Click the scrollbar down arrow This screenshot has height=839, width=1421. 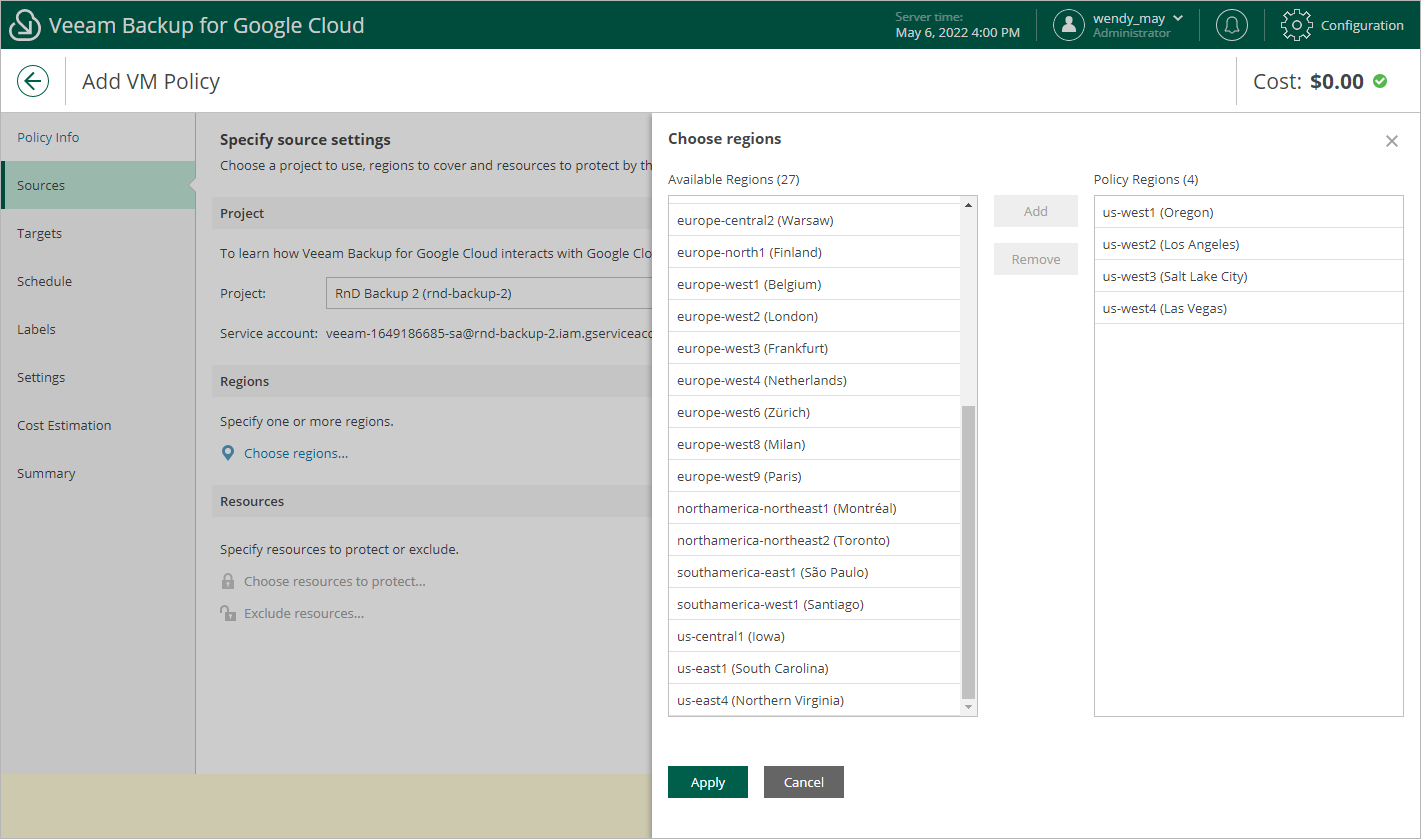pos(968,707)
